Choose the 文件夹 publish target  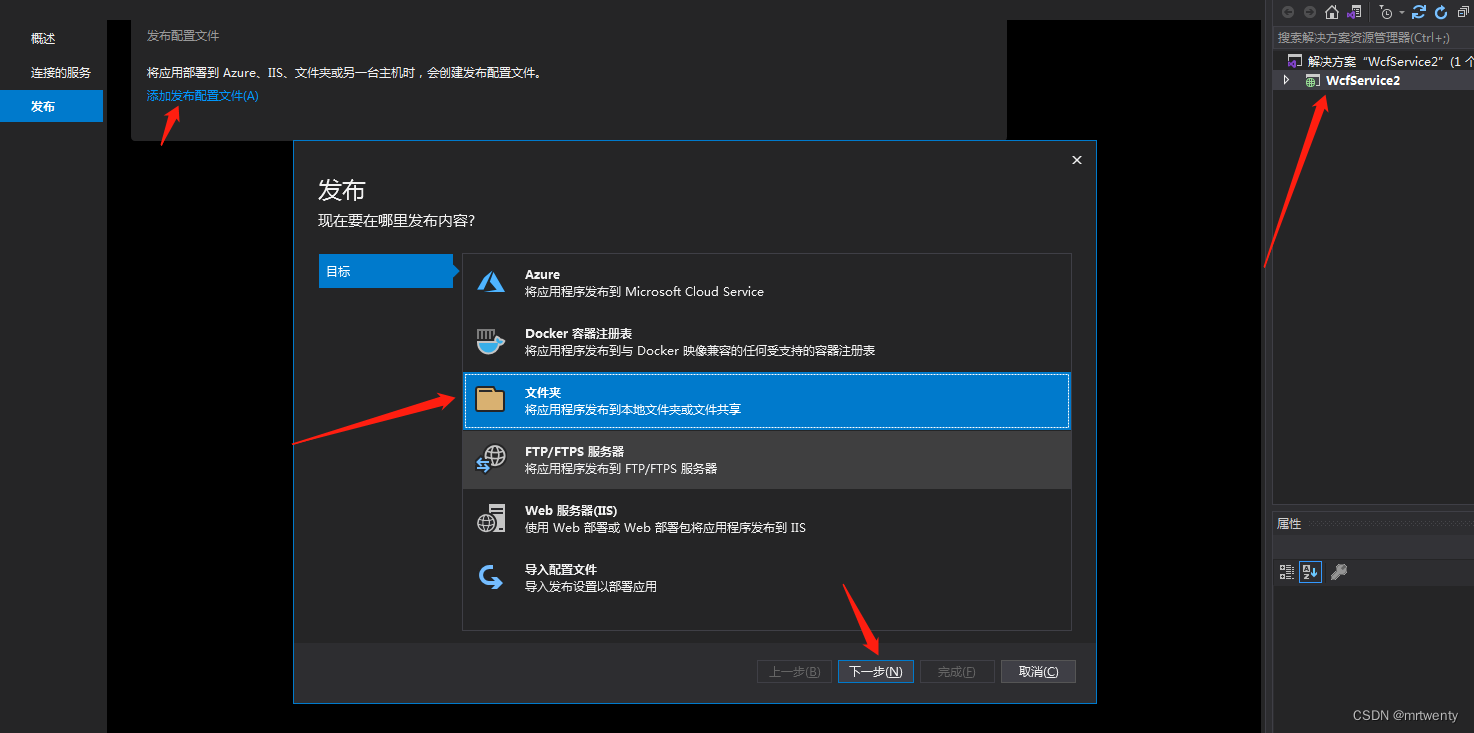tap(767, 401)
